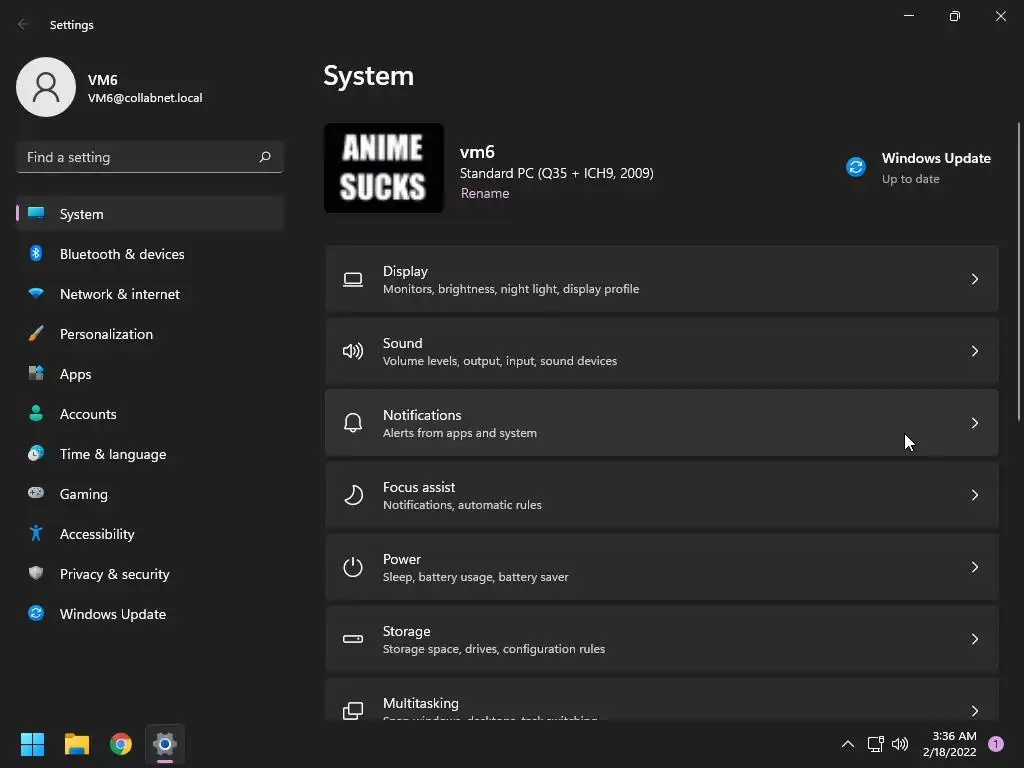Screen dimensions: 1024x768
Task: Select the Network & internet wifi icon
Action: click(36, 294)
